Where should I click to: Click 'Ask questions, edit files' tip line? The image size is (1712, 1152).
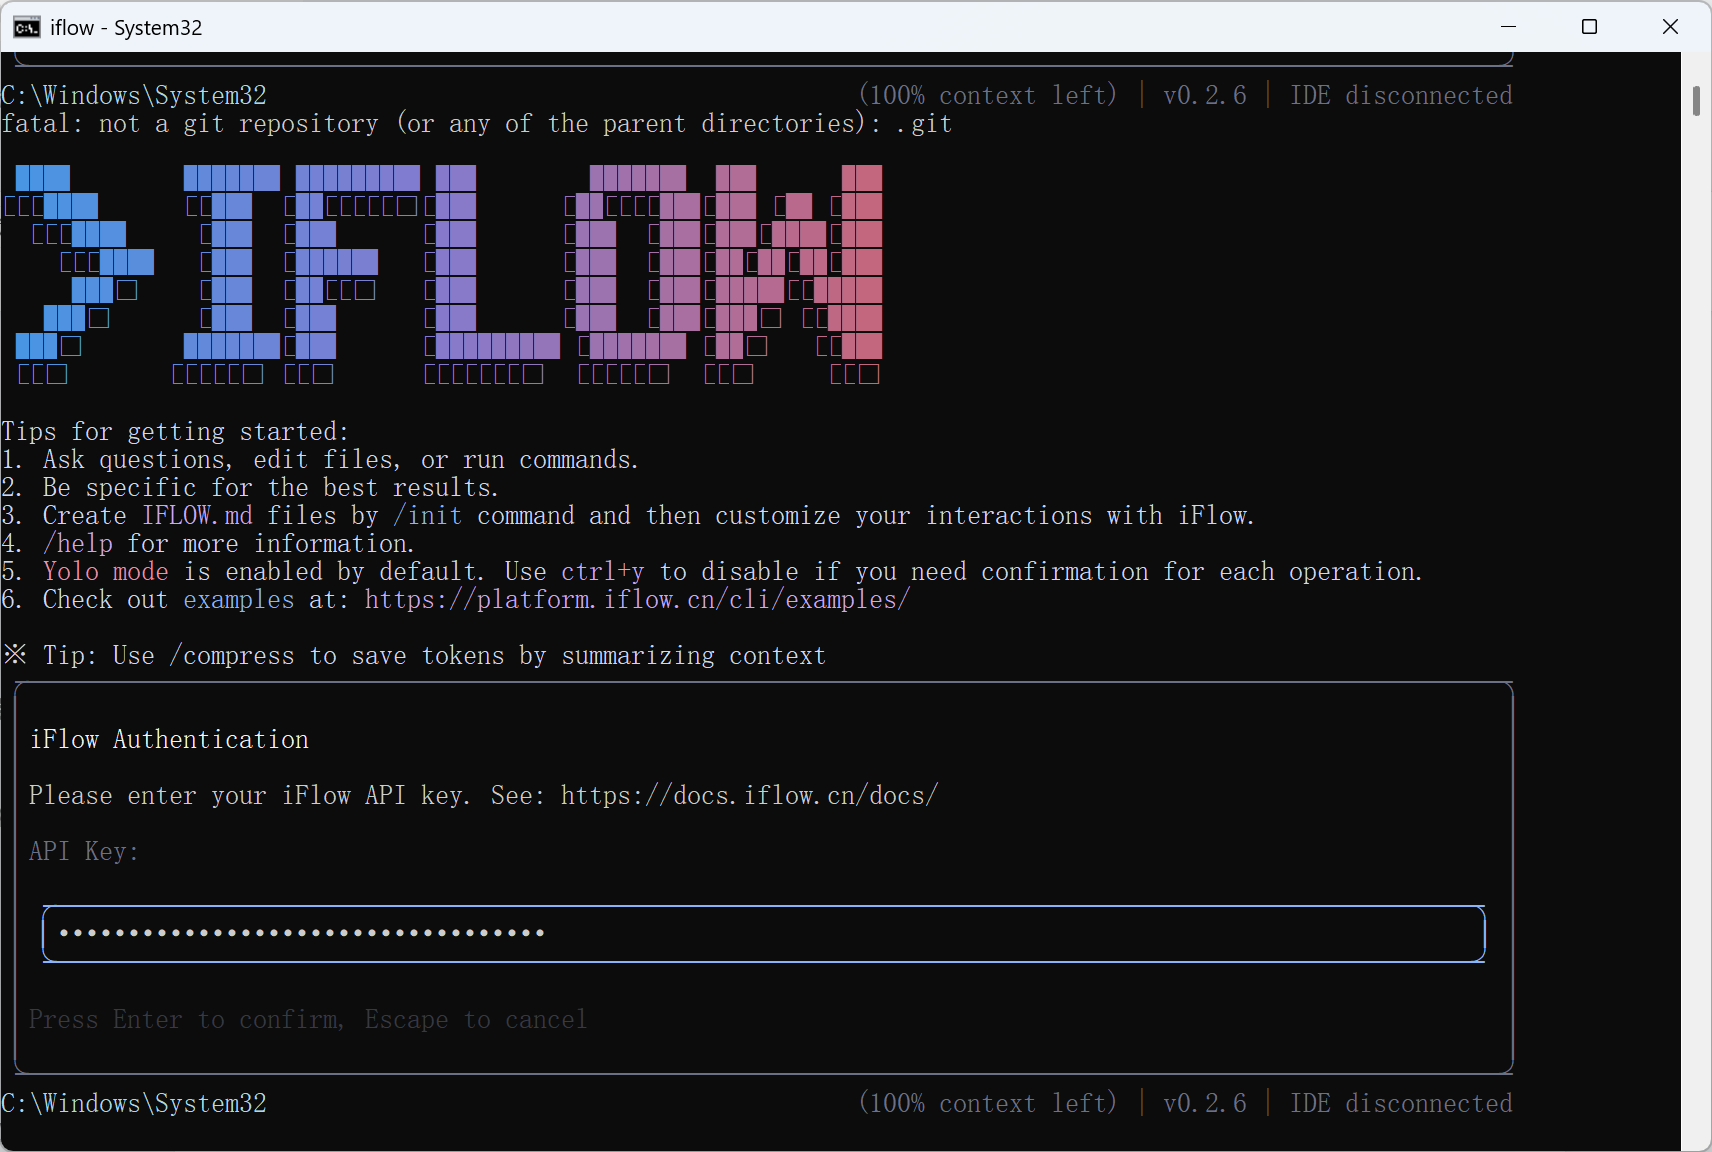click(x=320, y=460)
